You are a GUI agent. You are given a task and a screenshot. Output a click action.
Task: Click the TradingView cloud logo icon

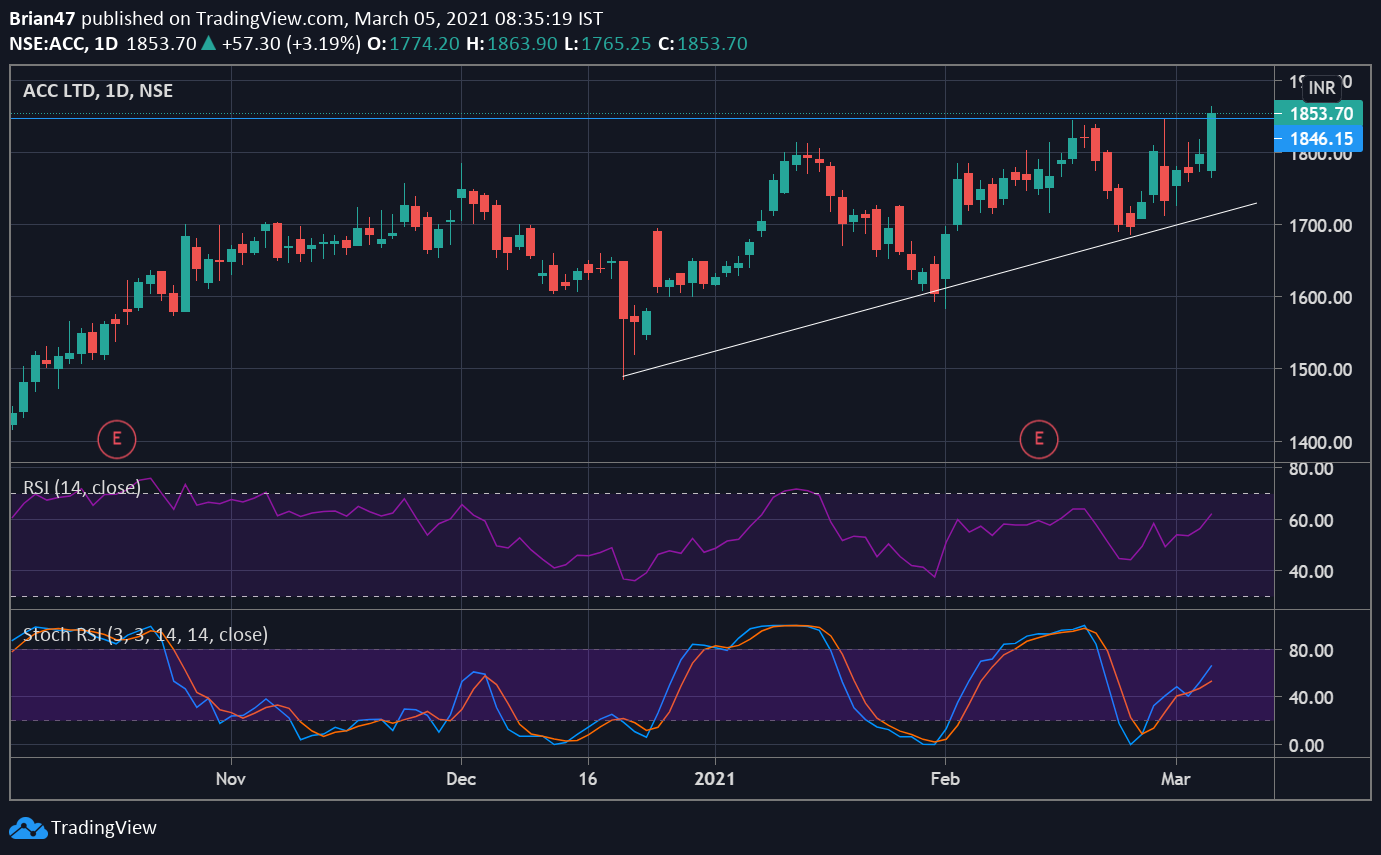click(x=27, y=828)
